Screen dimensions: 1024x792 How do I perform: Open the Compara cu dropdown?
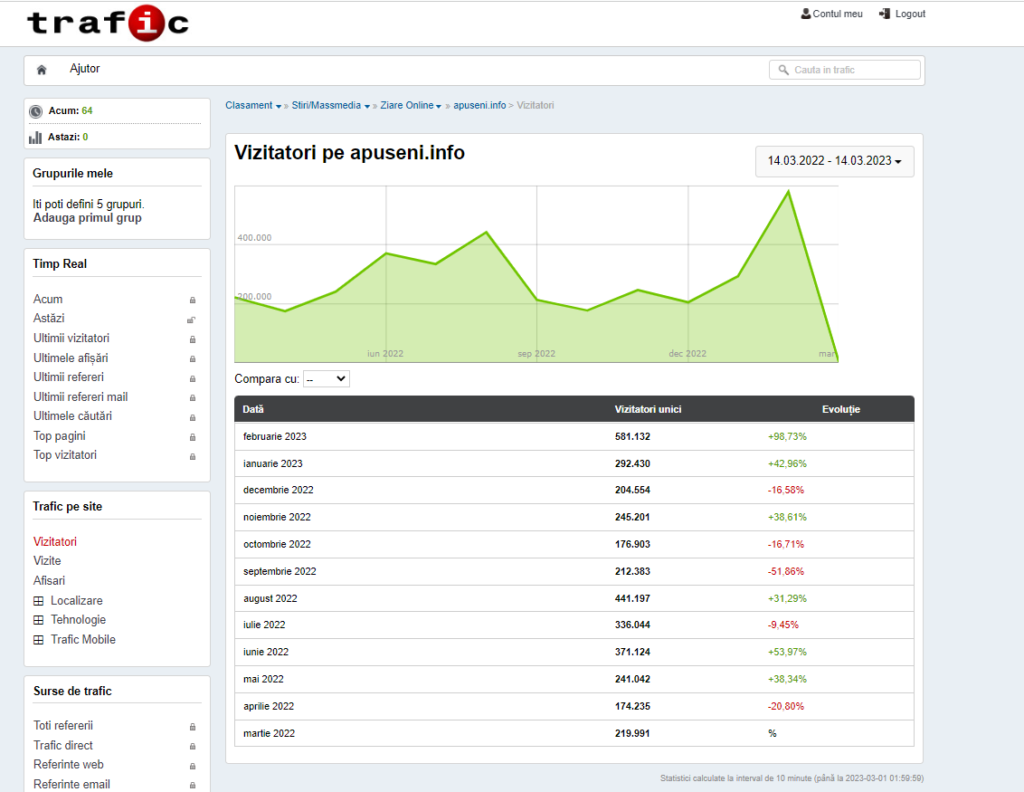click(327, 379)
